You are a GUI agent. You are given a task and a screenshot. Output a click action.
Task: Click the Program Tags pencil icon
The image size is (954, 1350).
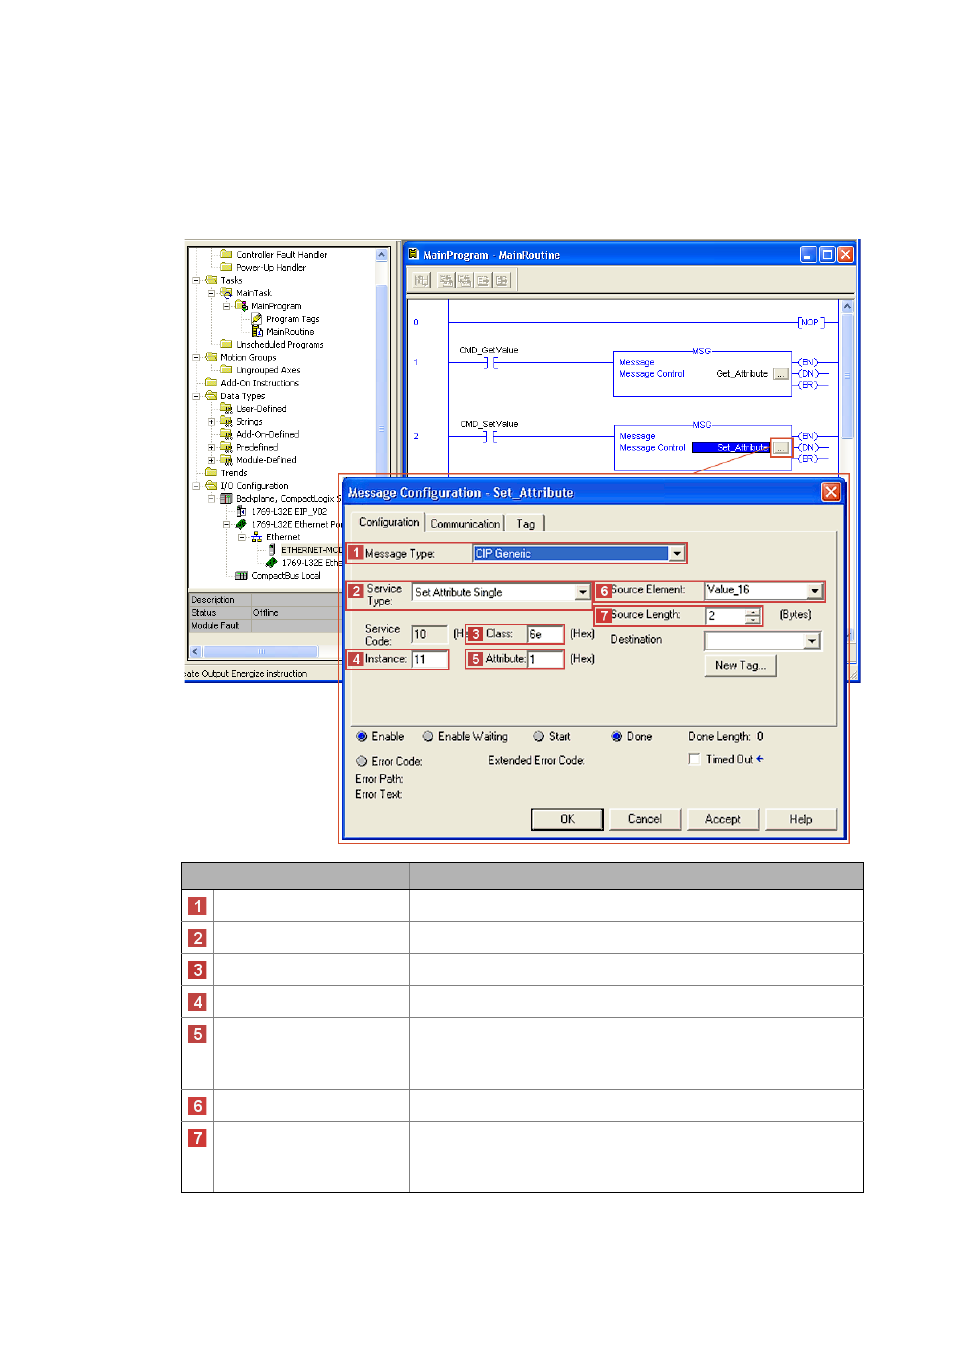click(x=257, y=319)
